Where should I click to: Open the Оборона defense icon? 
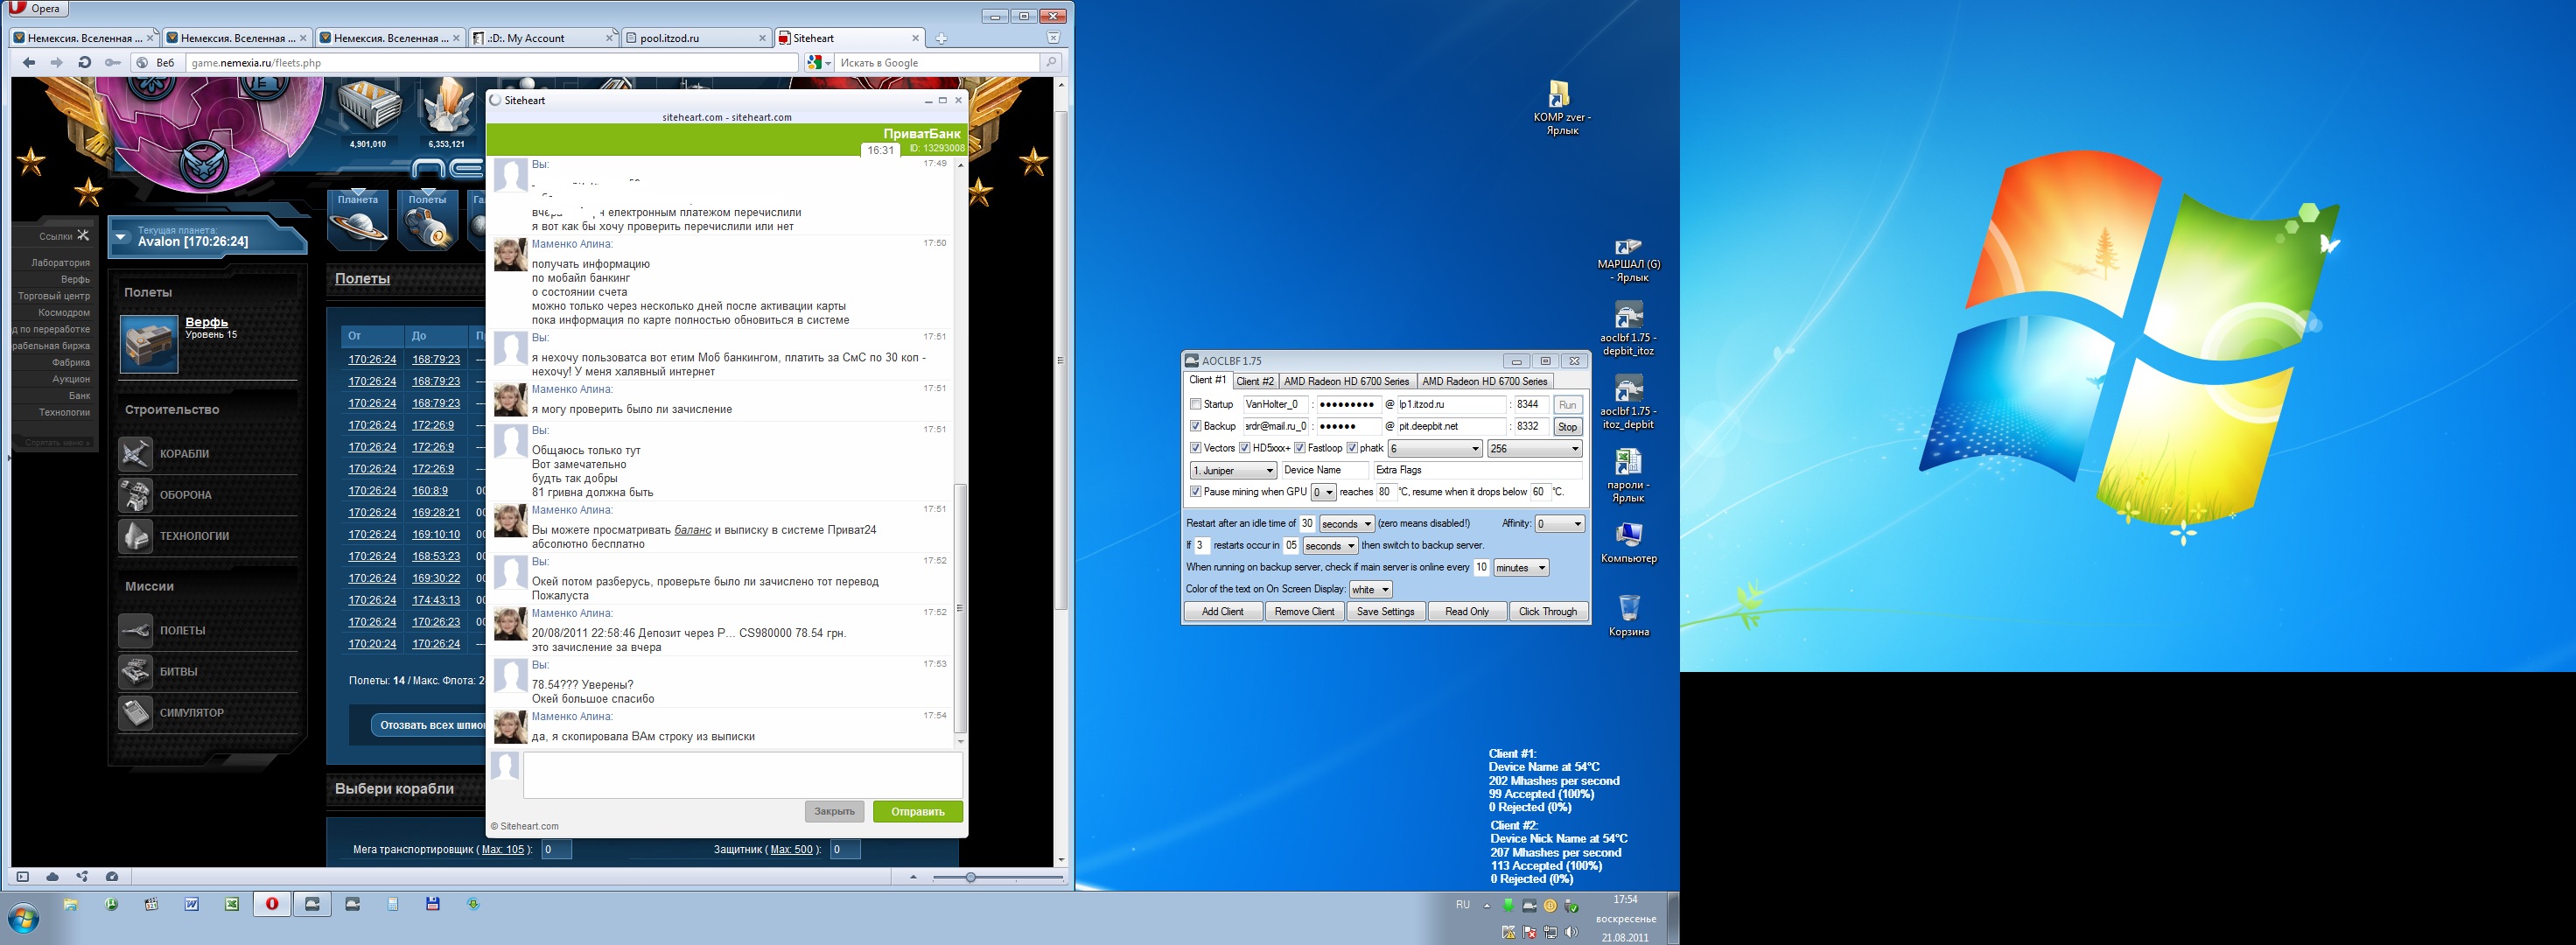(x=135, y=495)
